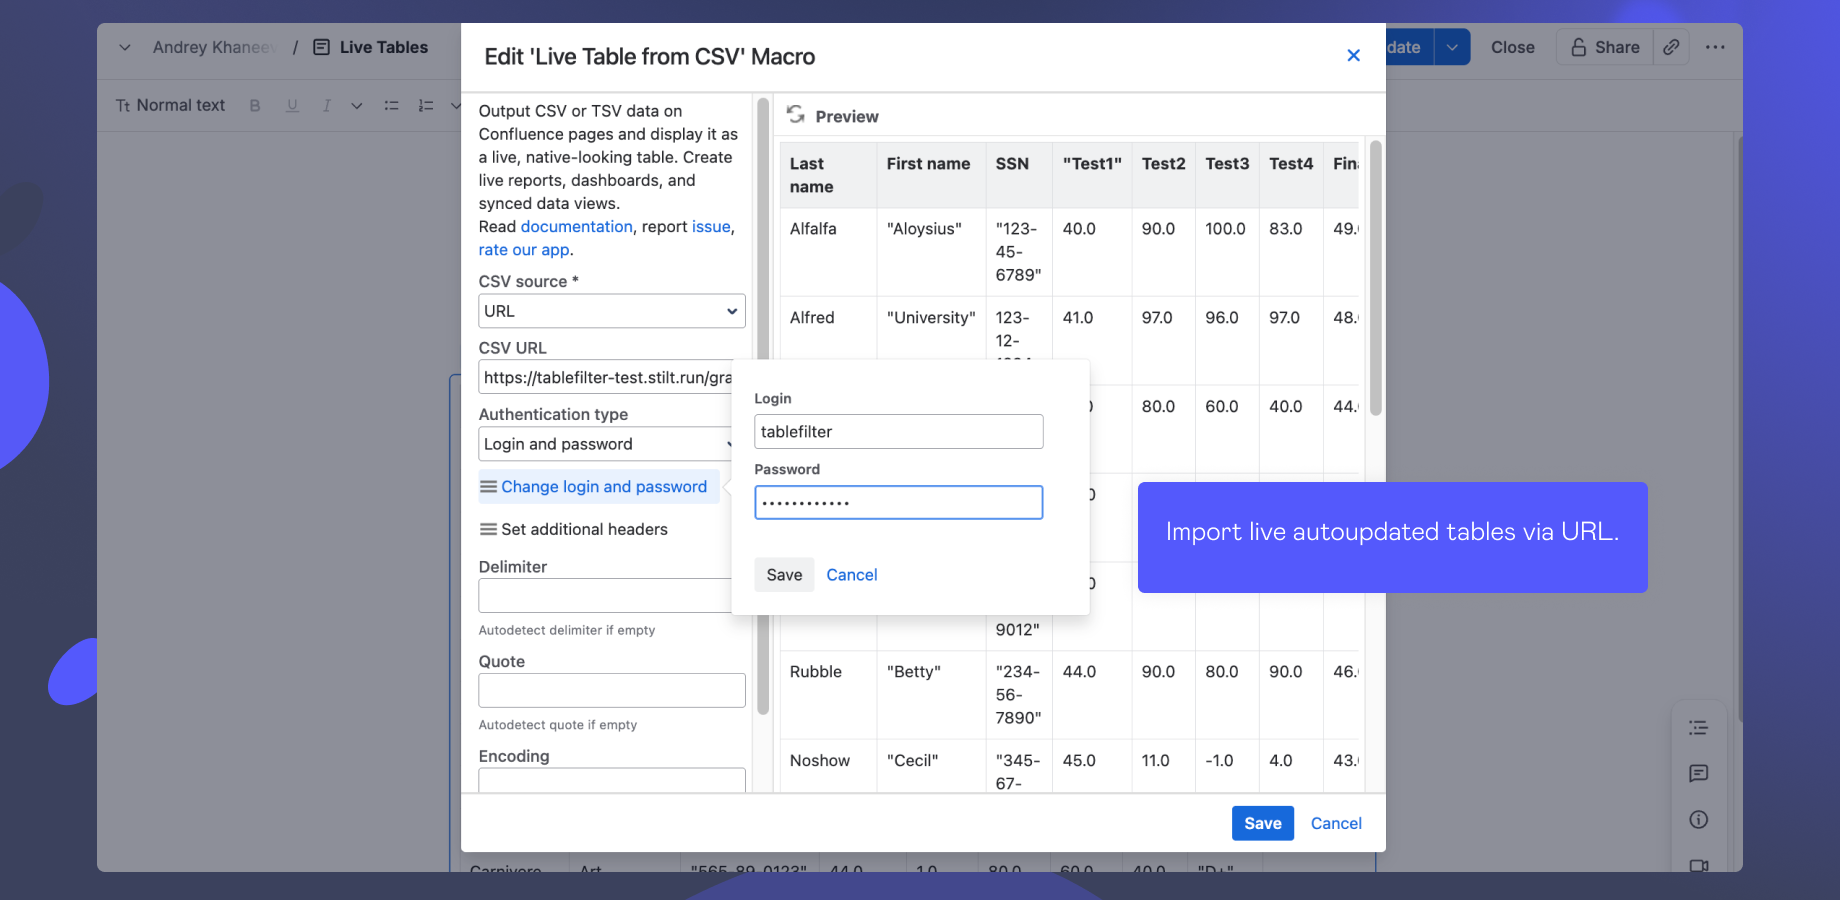The height and width of the screenshot is (900, 1840).
Task: Open the page info sidebar icon
Action: 1698,819
